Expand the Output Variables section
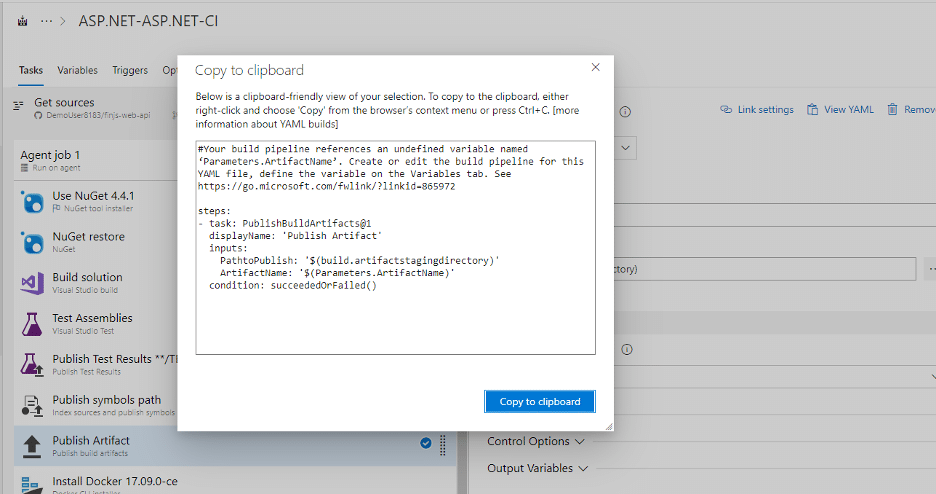The height and width of the screenshot is (494, 936). 537,468
